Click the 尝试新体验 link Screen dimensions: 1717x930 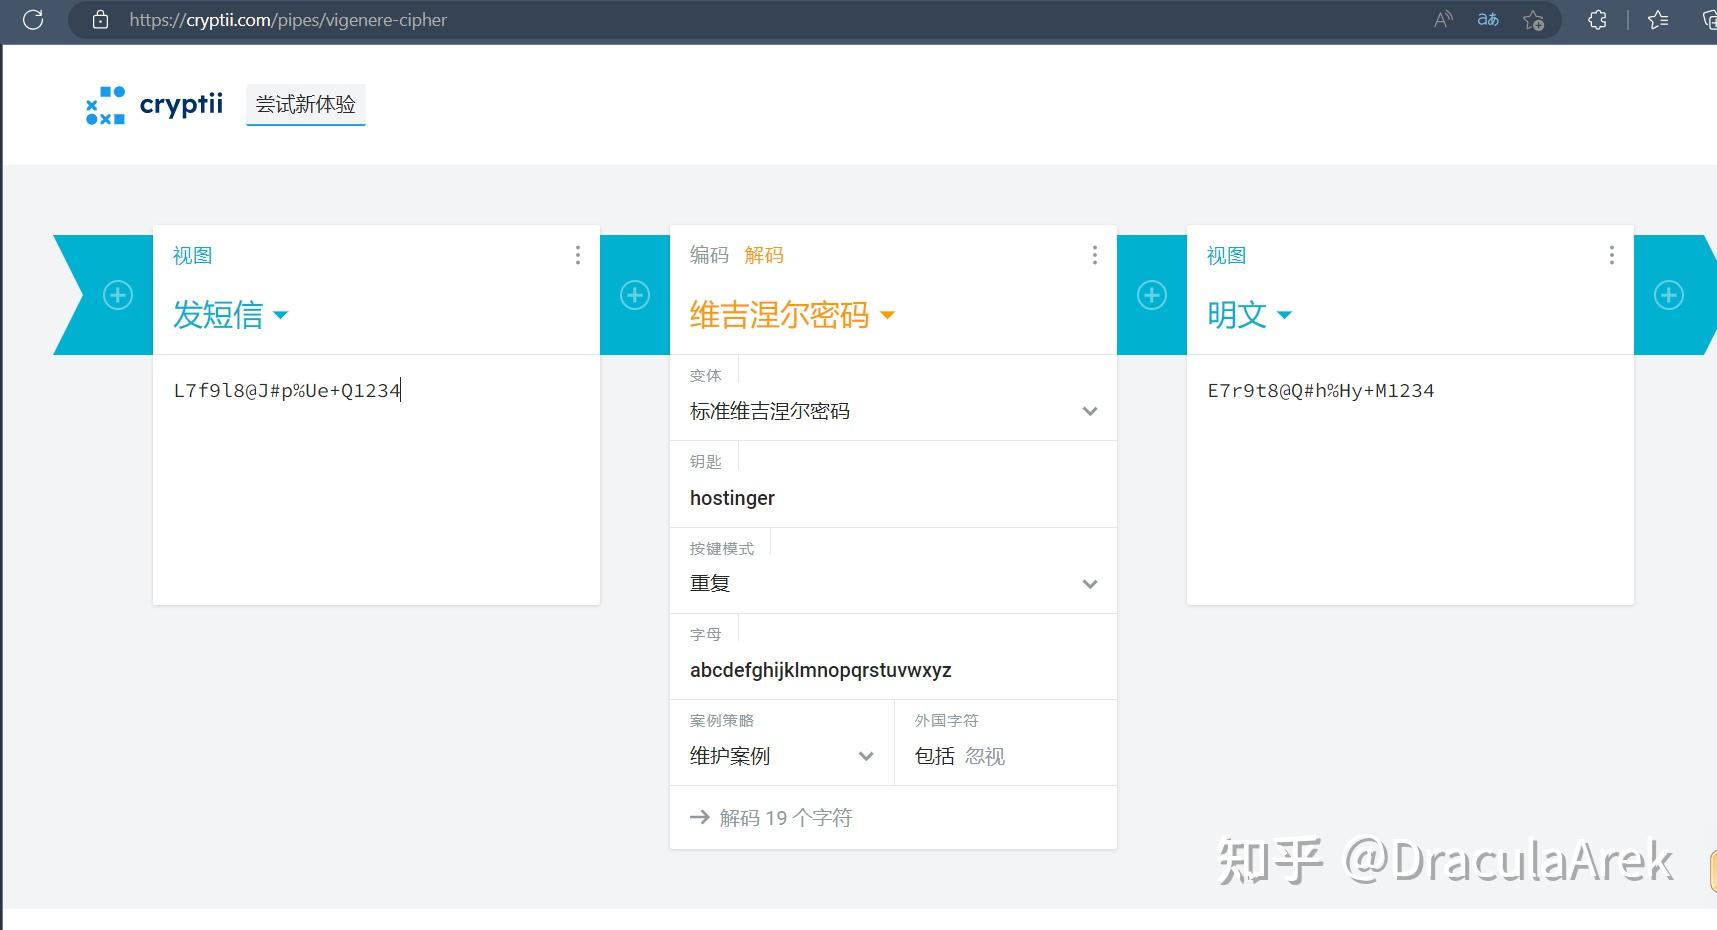[x=306, y=105]
